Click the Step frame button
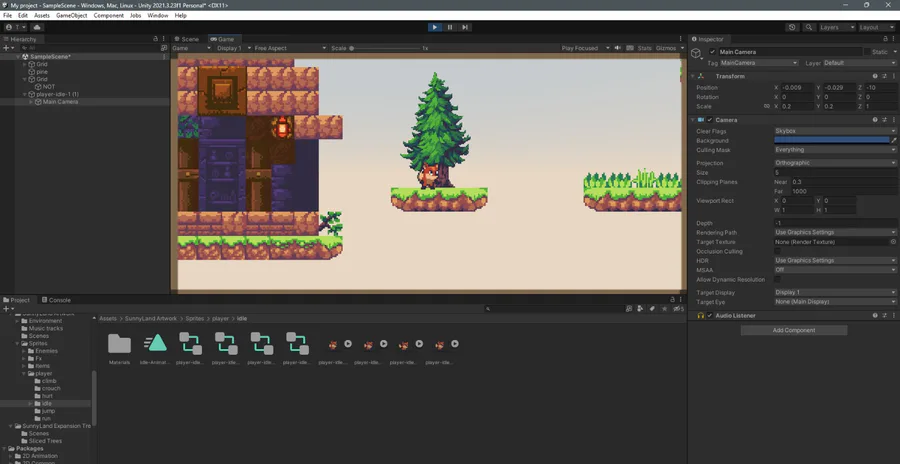Screen dimensions: 900x464 pyautogui.click(x=465, y=27)
